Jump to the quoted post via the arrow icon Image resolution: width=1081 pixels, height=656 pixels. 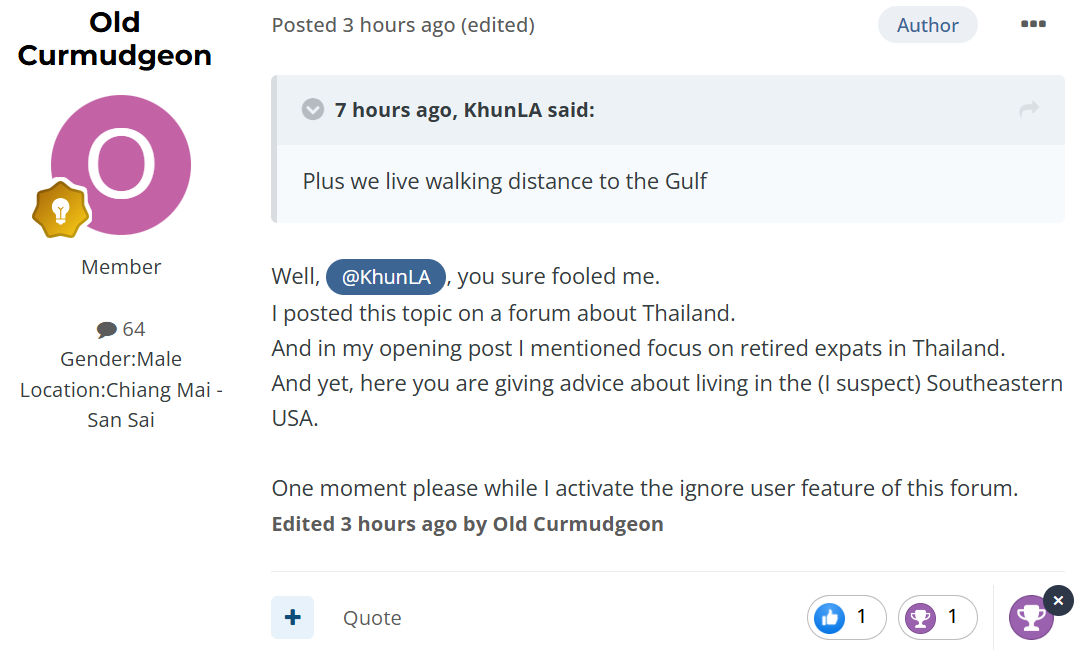tap(1029, 109)
